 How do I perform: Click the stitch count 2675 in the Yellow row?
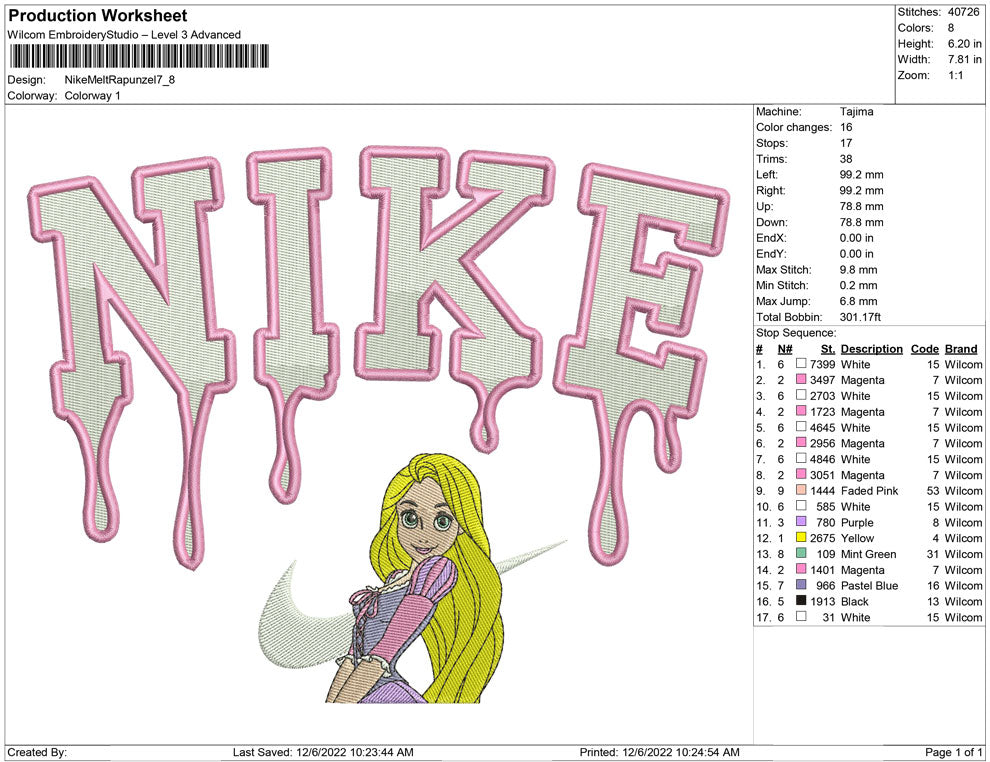tap(822, 538)
